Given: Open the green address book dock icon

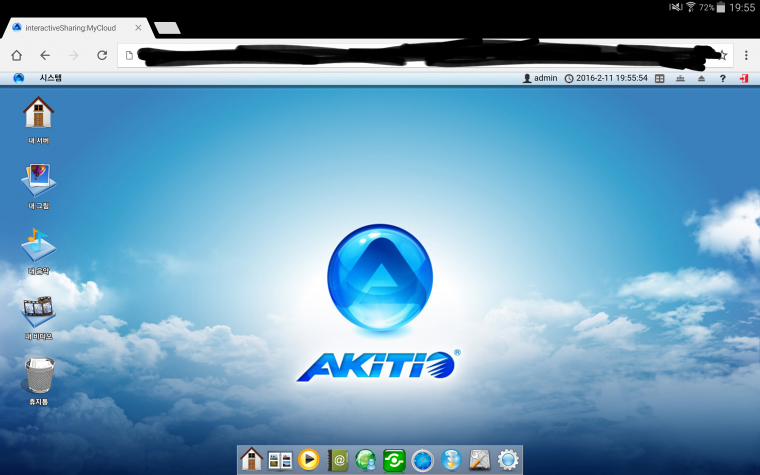Looking at the screenshot, I should click(x=337, y=459).
